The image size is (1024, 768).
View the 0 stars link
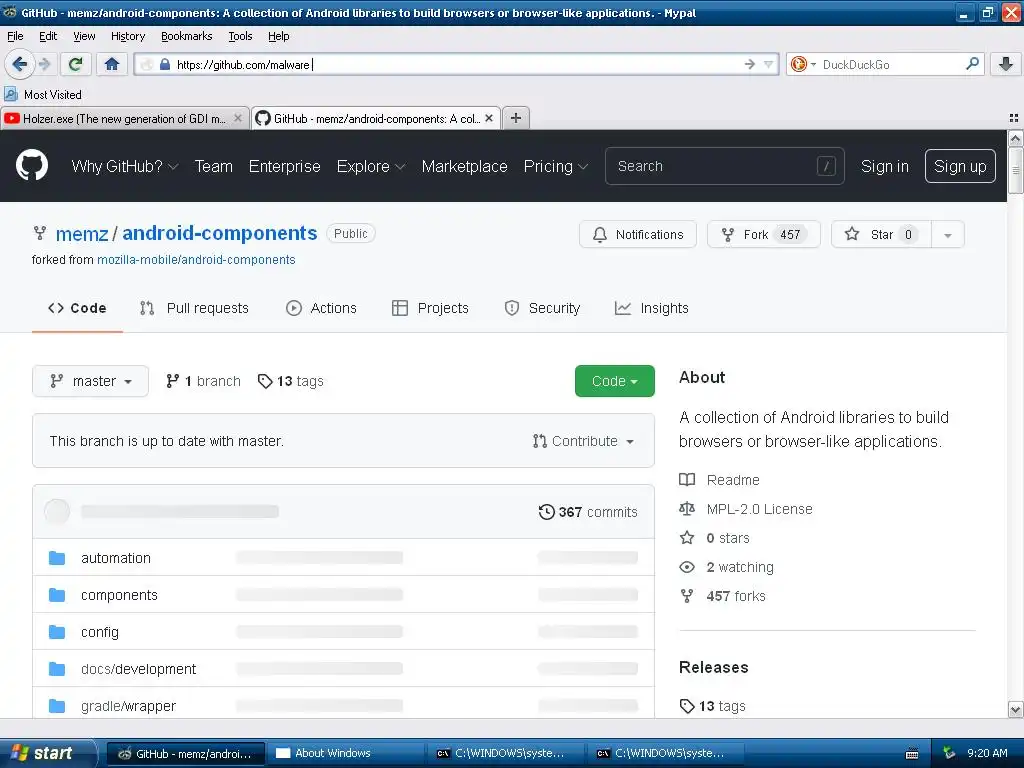pyautogui.click(x=714, y=538)
